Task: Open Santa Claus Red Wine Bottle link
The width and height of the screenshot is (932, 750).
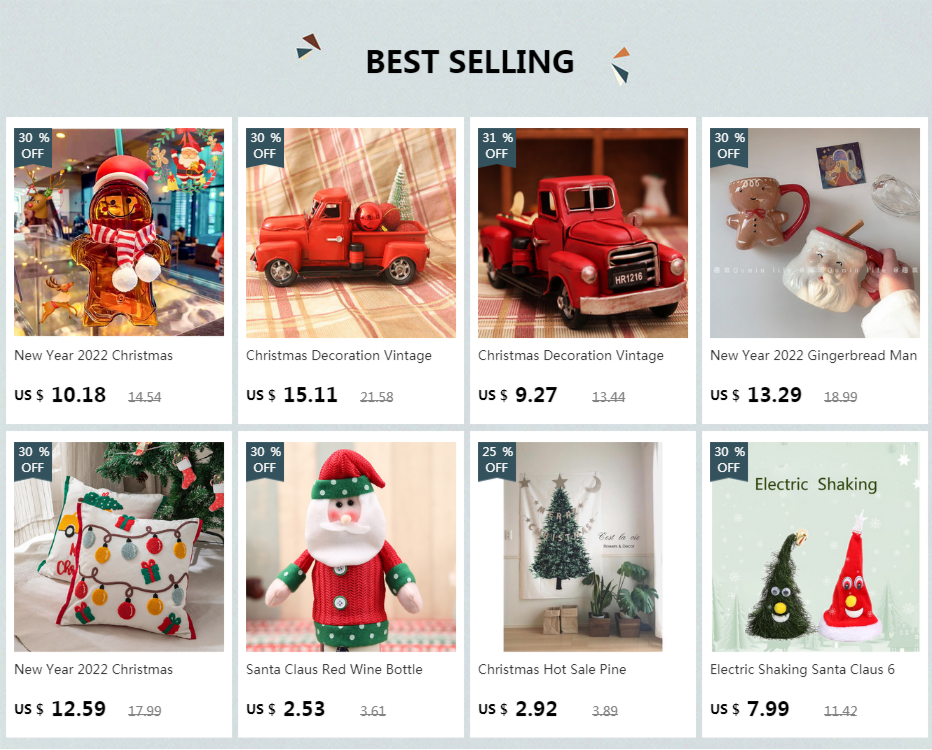Action: [334, 669]
